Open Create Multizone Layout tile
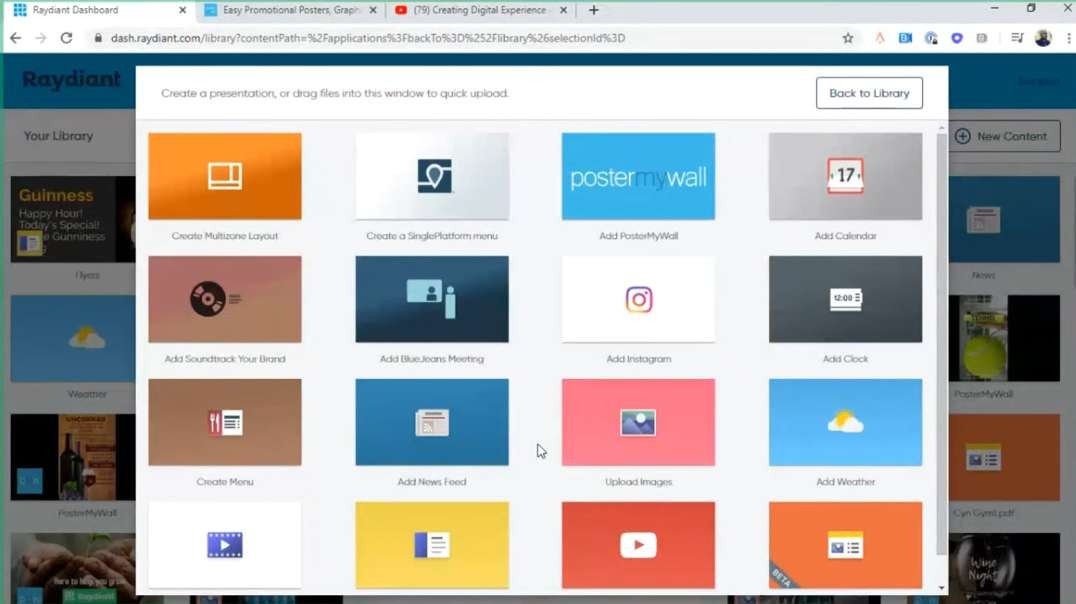 [224, 177]
